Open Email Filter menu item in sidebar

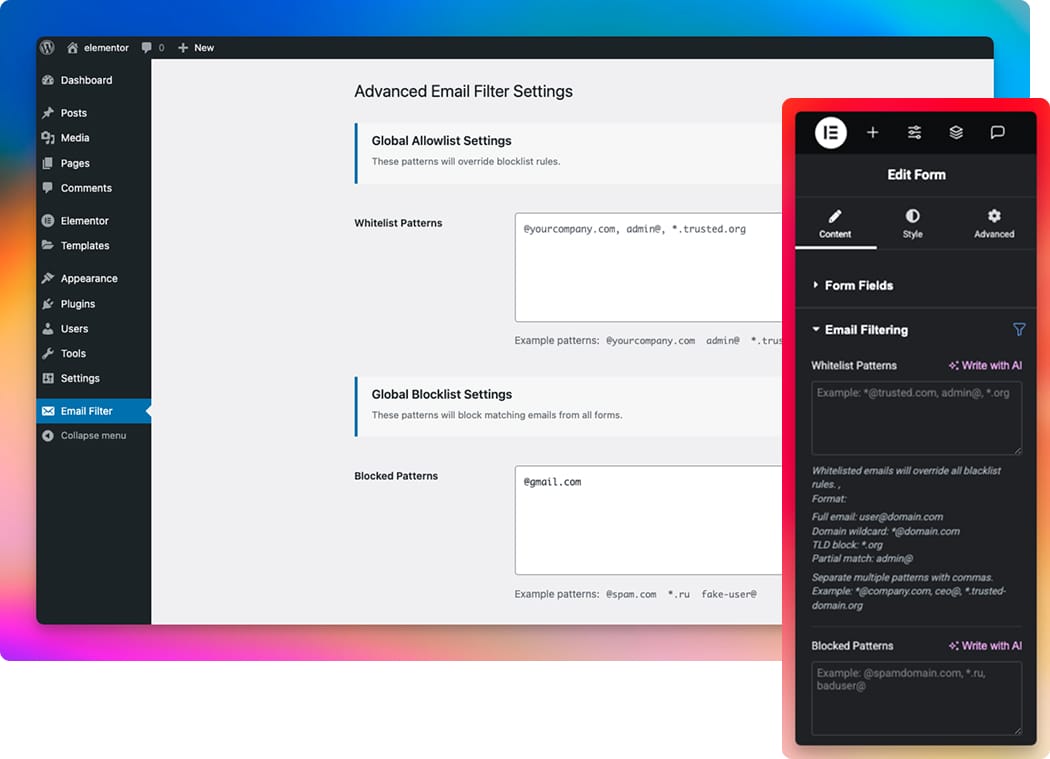(x=86, y=410)
